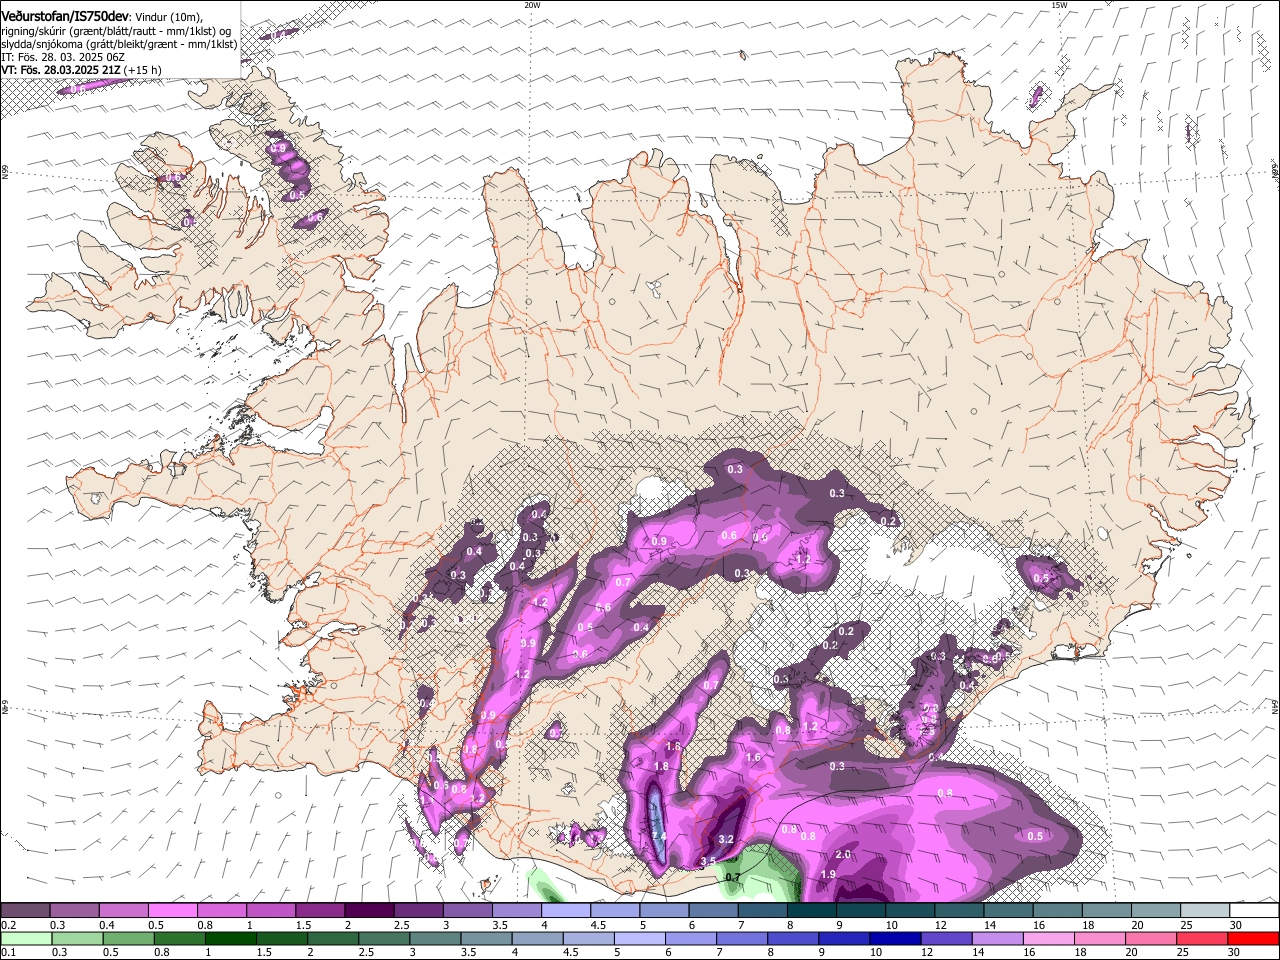Select the grey 25 swatch in upper legend
This screenshot has width=1280, height=960.
pos(1205,910)
